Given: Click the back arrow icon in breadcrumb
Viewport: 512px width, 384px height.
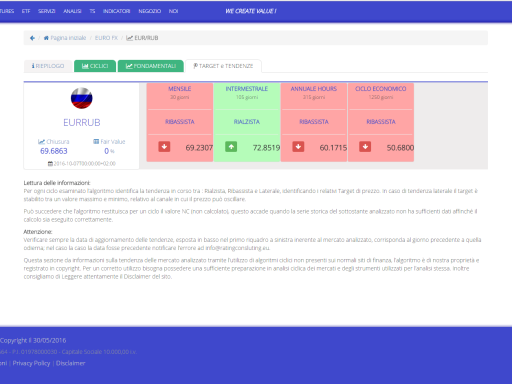Looking at the screenshot, I should [x=32, y=38].
